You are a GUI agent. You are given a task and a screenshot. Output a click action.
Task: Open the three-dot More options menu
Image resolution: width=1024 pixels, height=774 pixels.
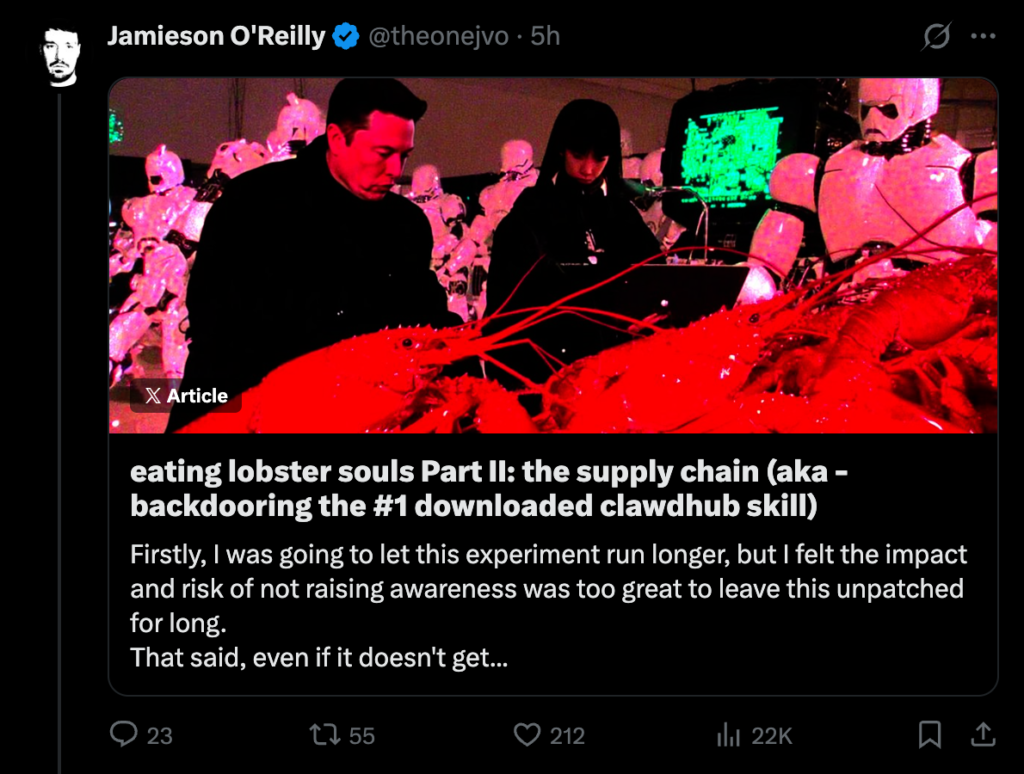click(x=984, y=37)
